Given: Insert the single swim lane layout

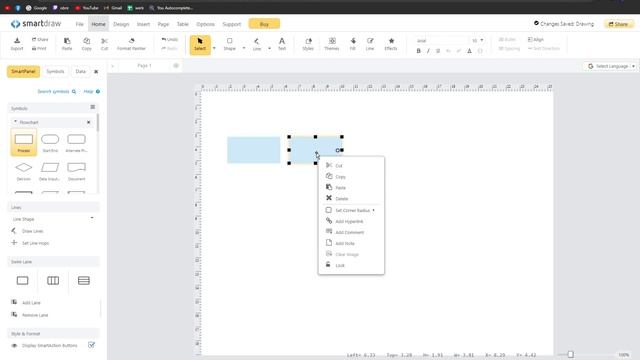Looking at the screenshot, I should coord(22,280).
